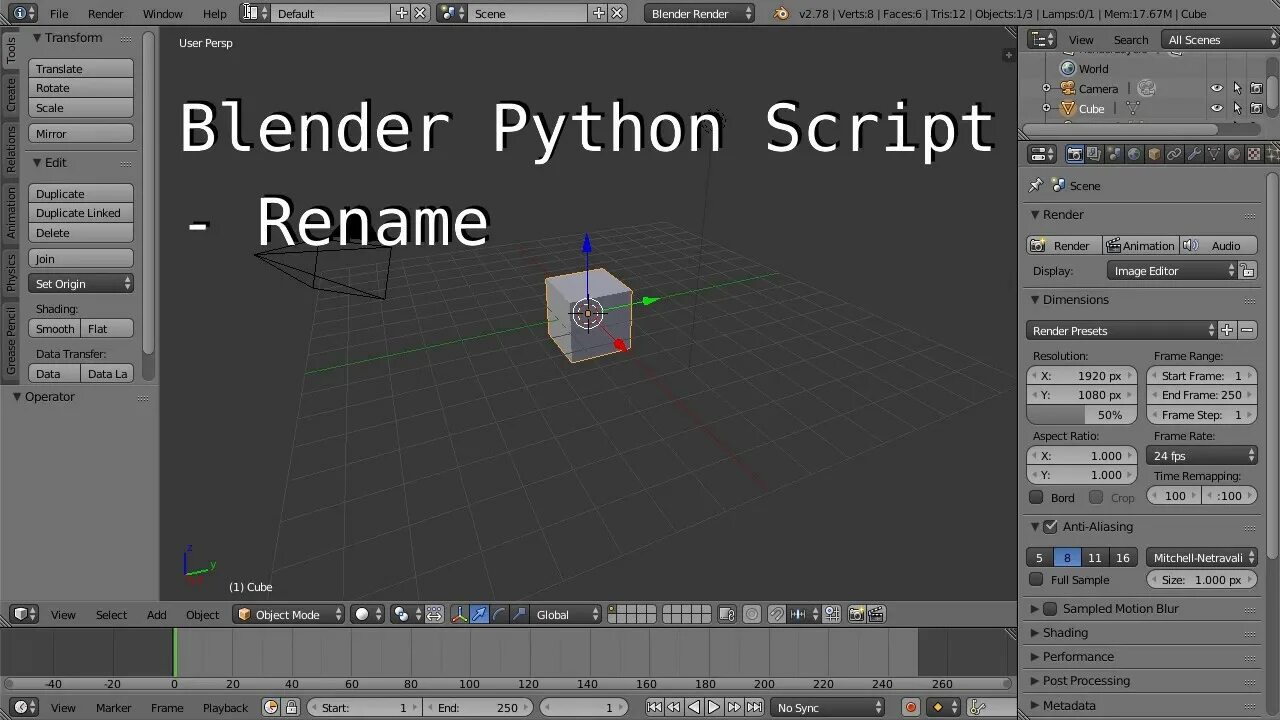Open the Mesh Data triangle tab
The image size is (1280, 720).
click(x=1214, y=154)
